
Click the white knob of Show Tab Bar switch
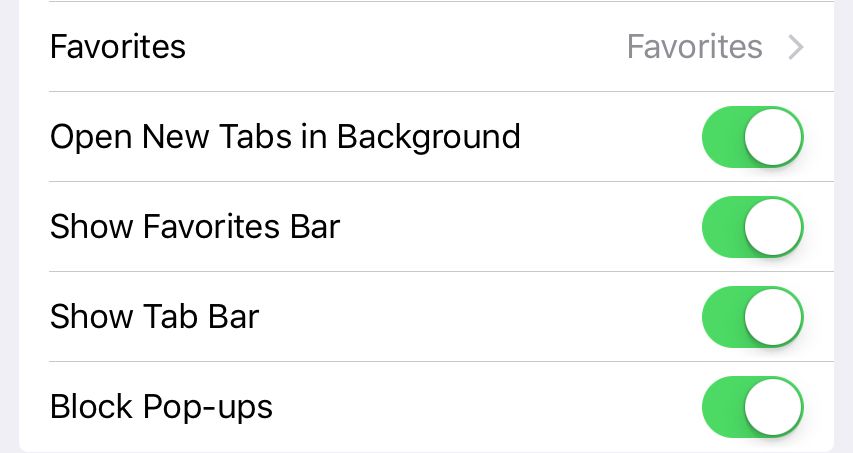click(x=774, y=317)
